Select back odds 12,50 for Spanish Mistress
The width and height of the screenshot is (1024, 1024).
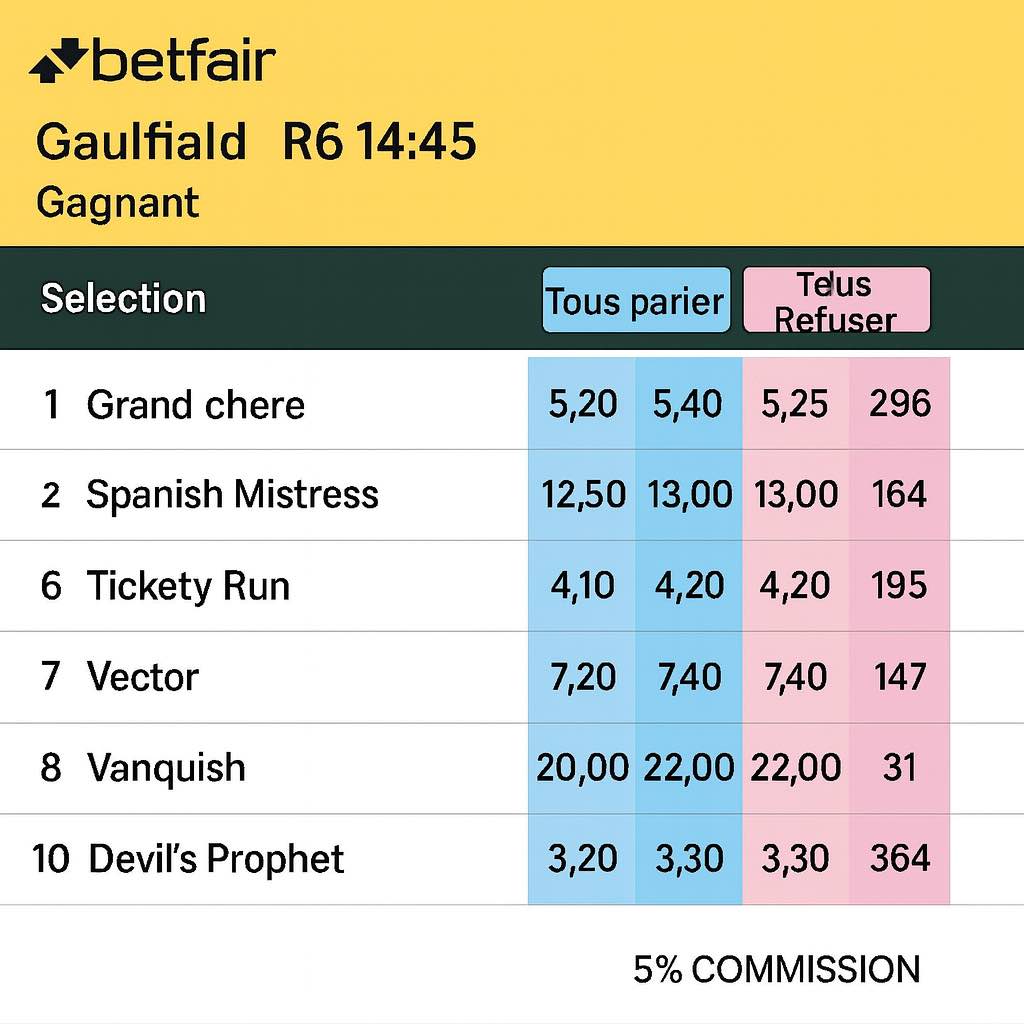[x=582, y=494]
